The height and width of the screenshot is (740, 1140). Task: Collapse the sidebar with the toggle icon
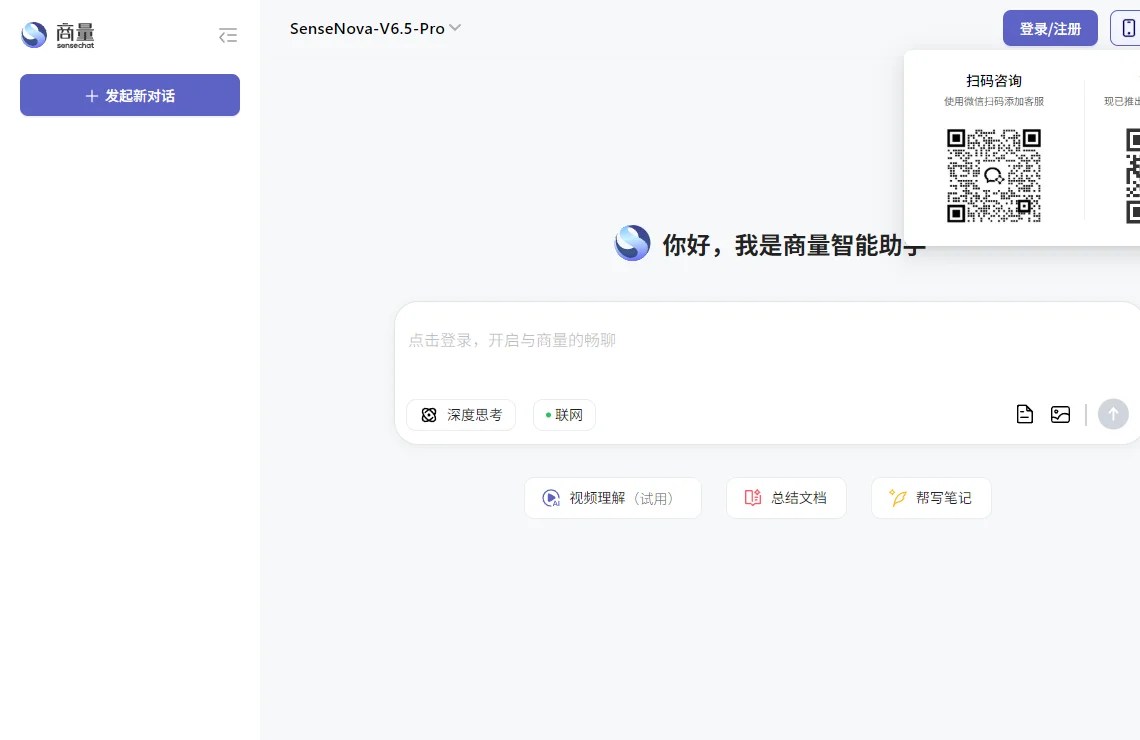pyautogui.click(x=228, y=35)
